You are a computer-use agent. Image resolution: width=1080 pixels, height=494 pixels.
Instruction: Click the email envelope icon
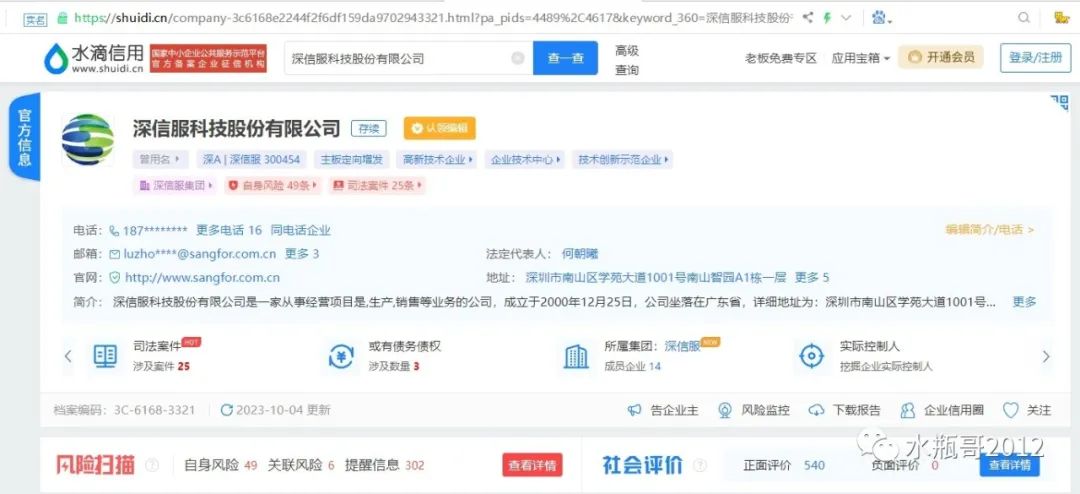[x=114, y=254]
